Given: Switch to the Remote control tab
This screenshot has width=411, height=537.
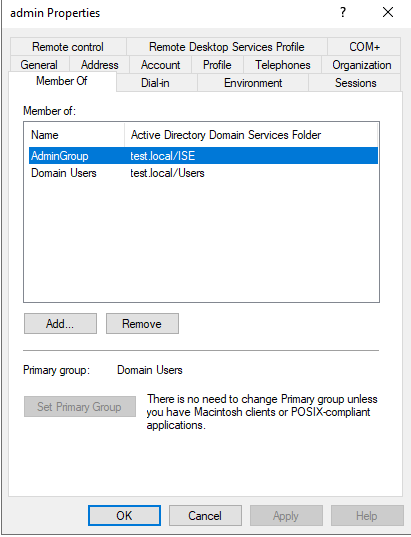Looking at the screenshot, I should (x=68, y=47).
